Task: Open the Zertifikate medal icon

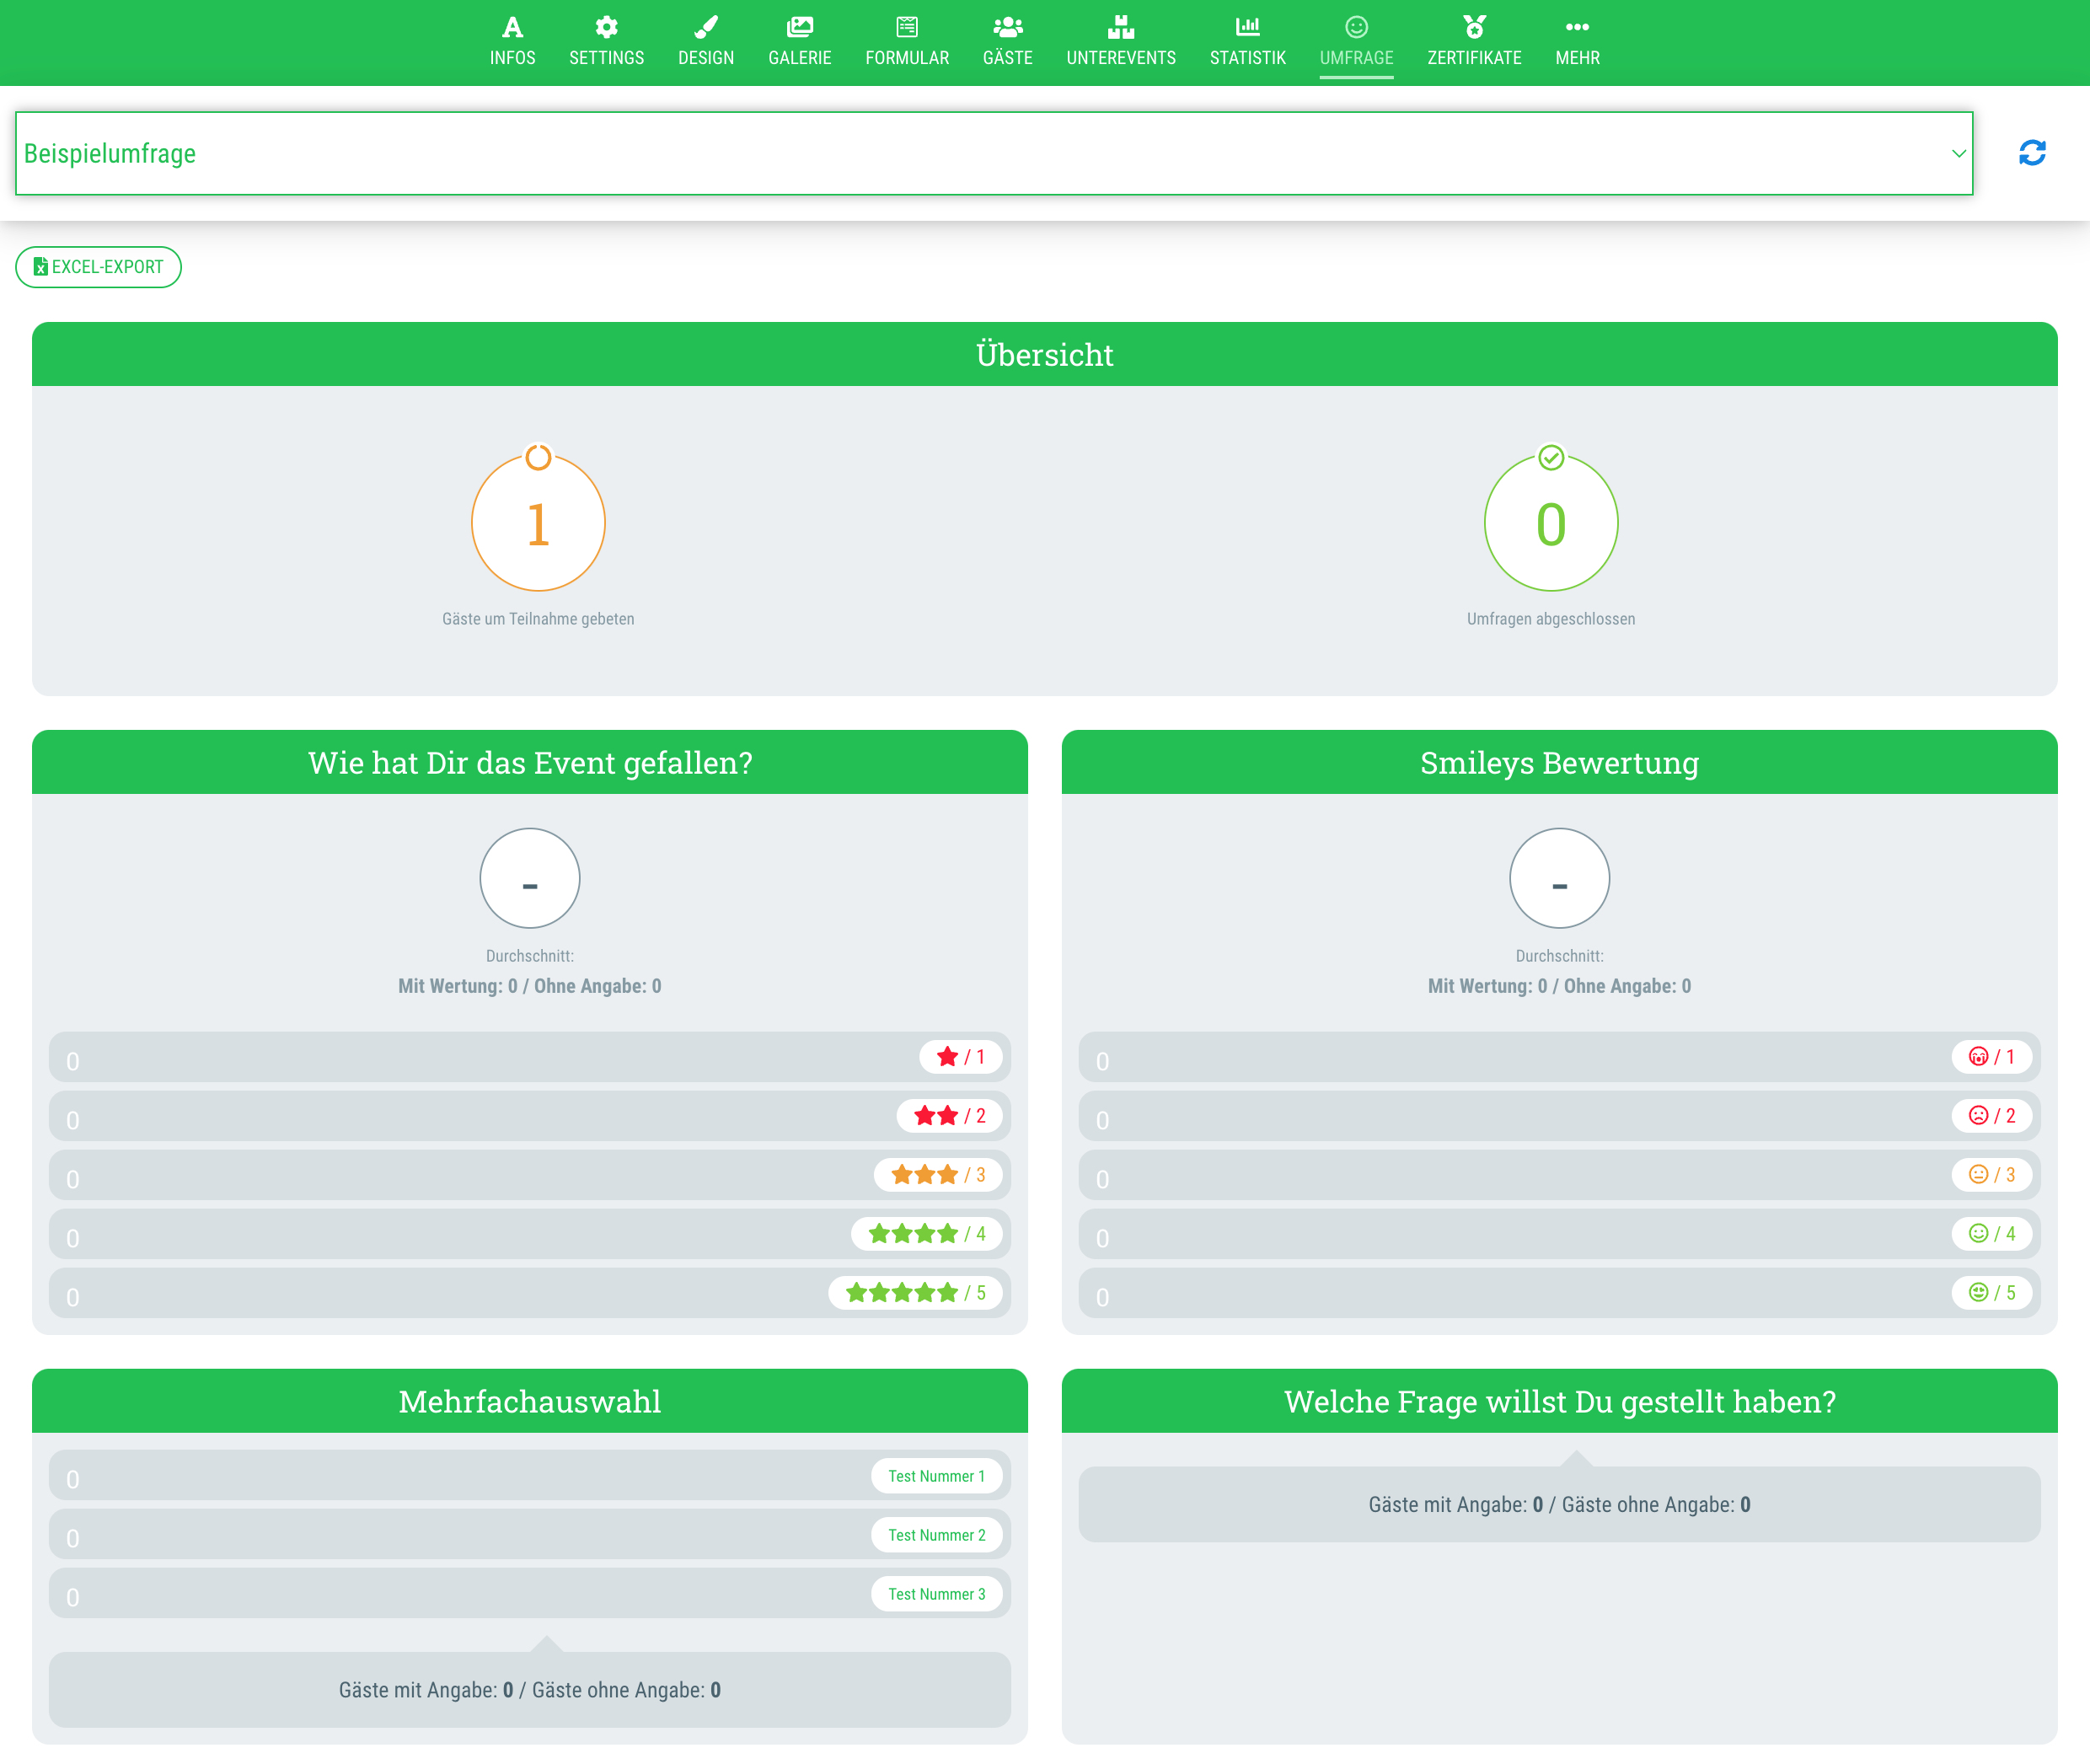Action: [x=1474, y=27]
